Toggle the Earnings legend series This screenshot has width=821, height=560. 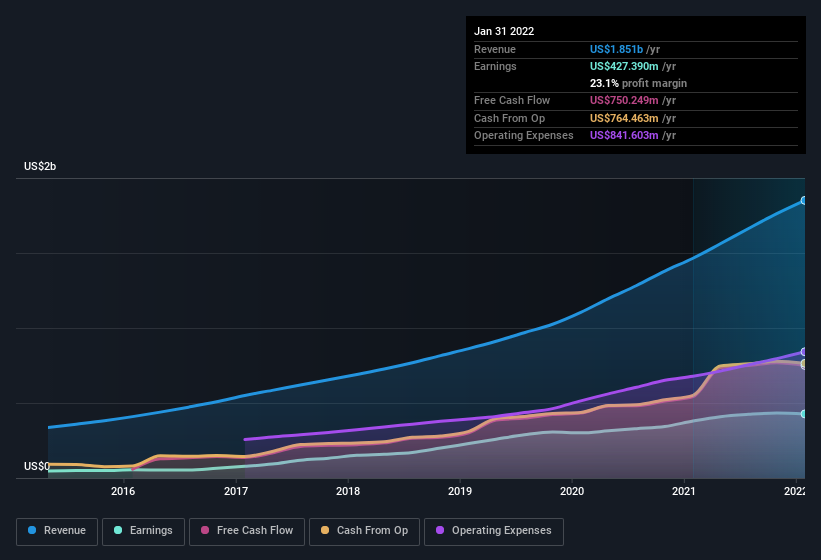coord(143,531)
